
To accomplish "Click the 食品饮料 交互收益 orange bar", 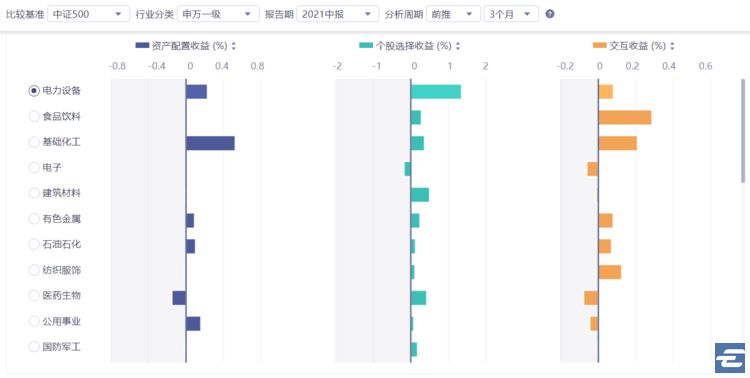I will tap(625, 117).
